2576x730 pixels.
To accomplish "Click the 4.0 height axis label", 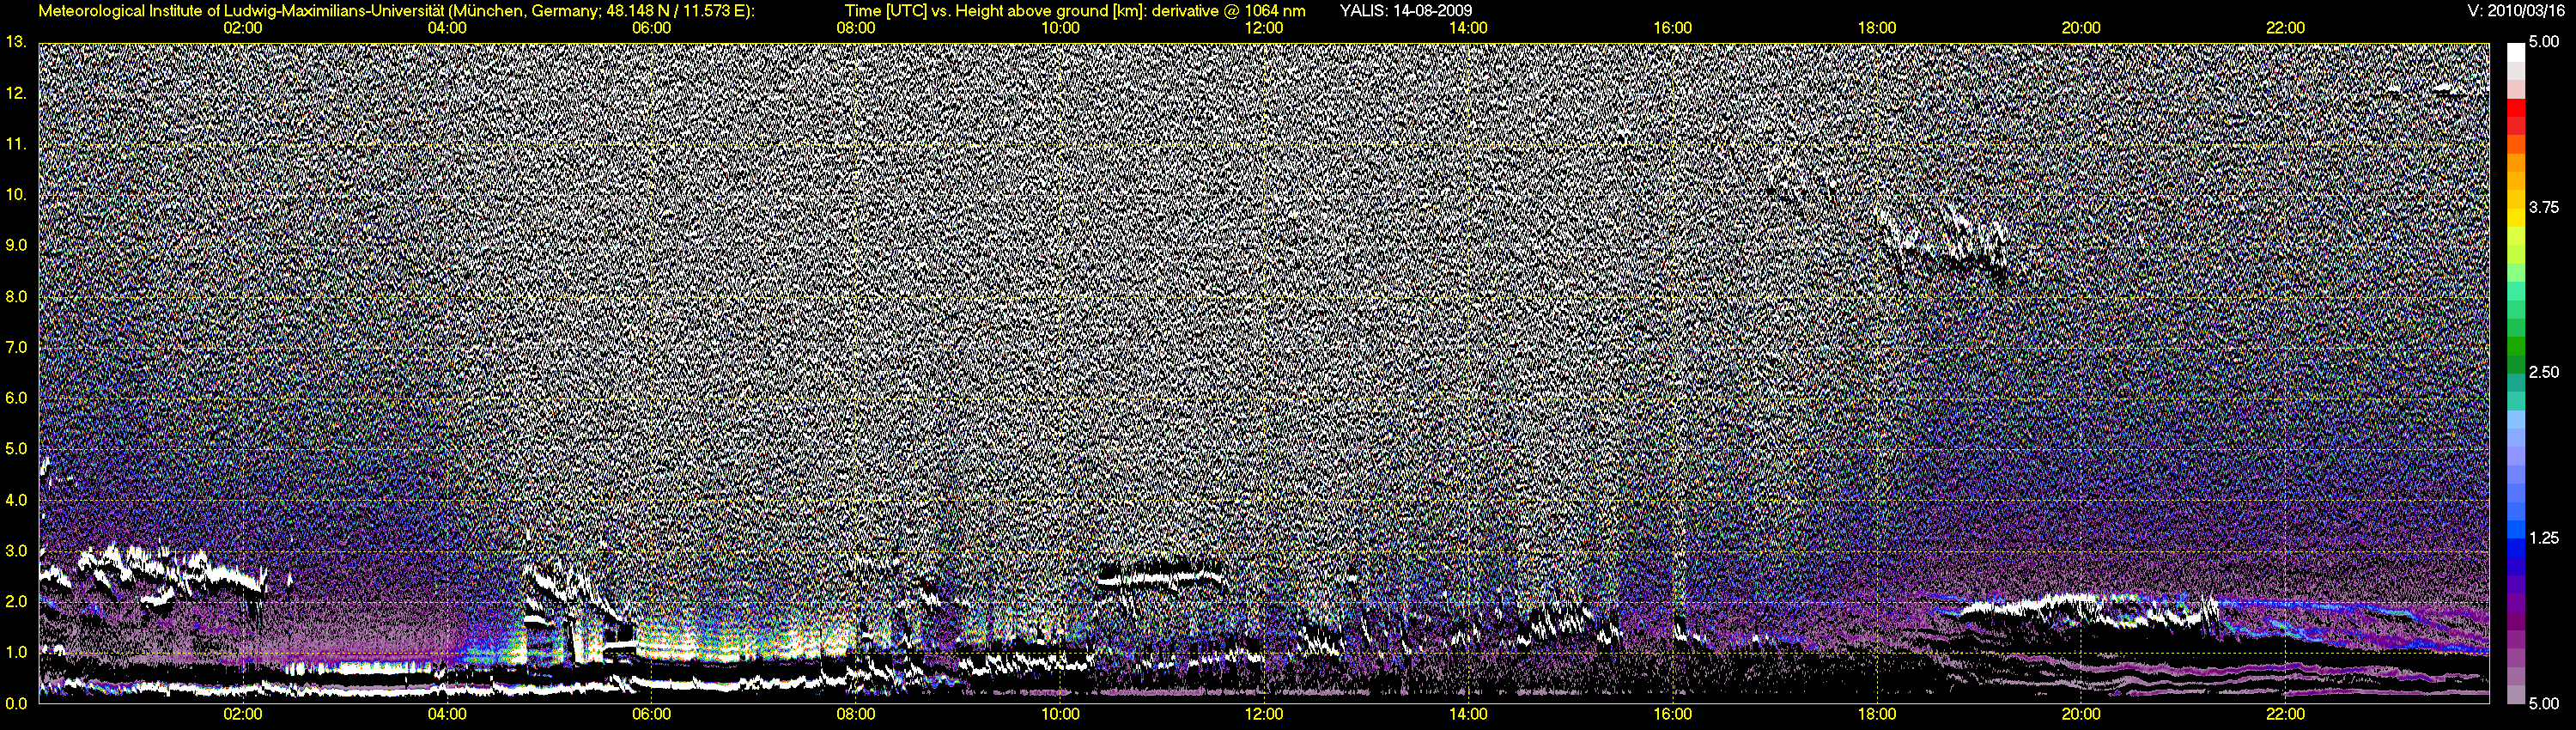I will pos(17,499).
